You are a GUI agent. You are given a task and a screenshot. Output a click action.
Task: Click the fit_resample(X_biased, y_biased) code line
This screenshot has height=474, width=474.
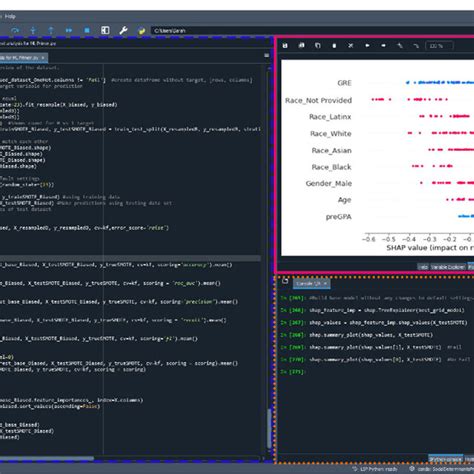pyautogui.click(x=59, y=105)
